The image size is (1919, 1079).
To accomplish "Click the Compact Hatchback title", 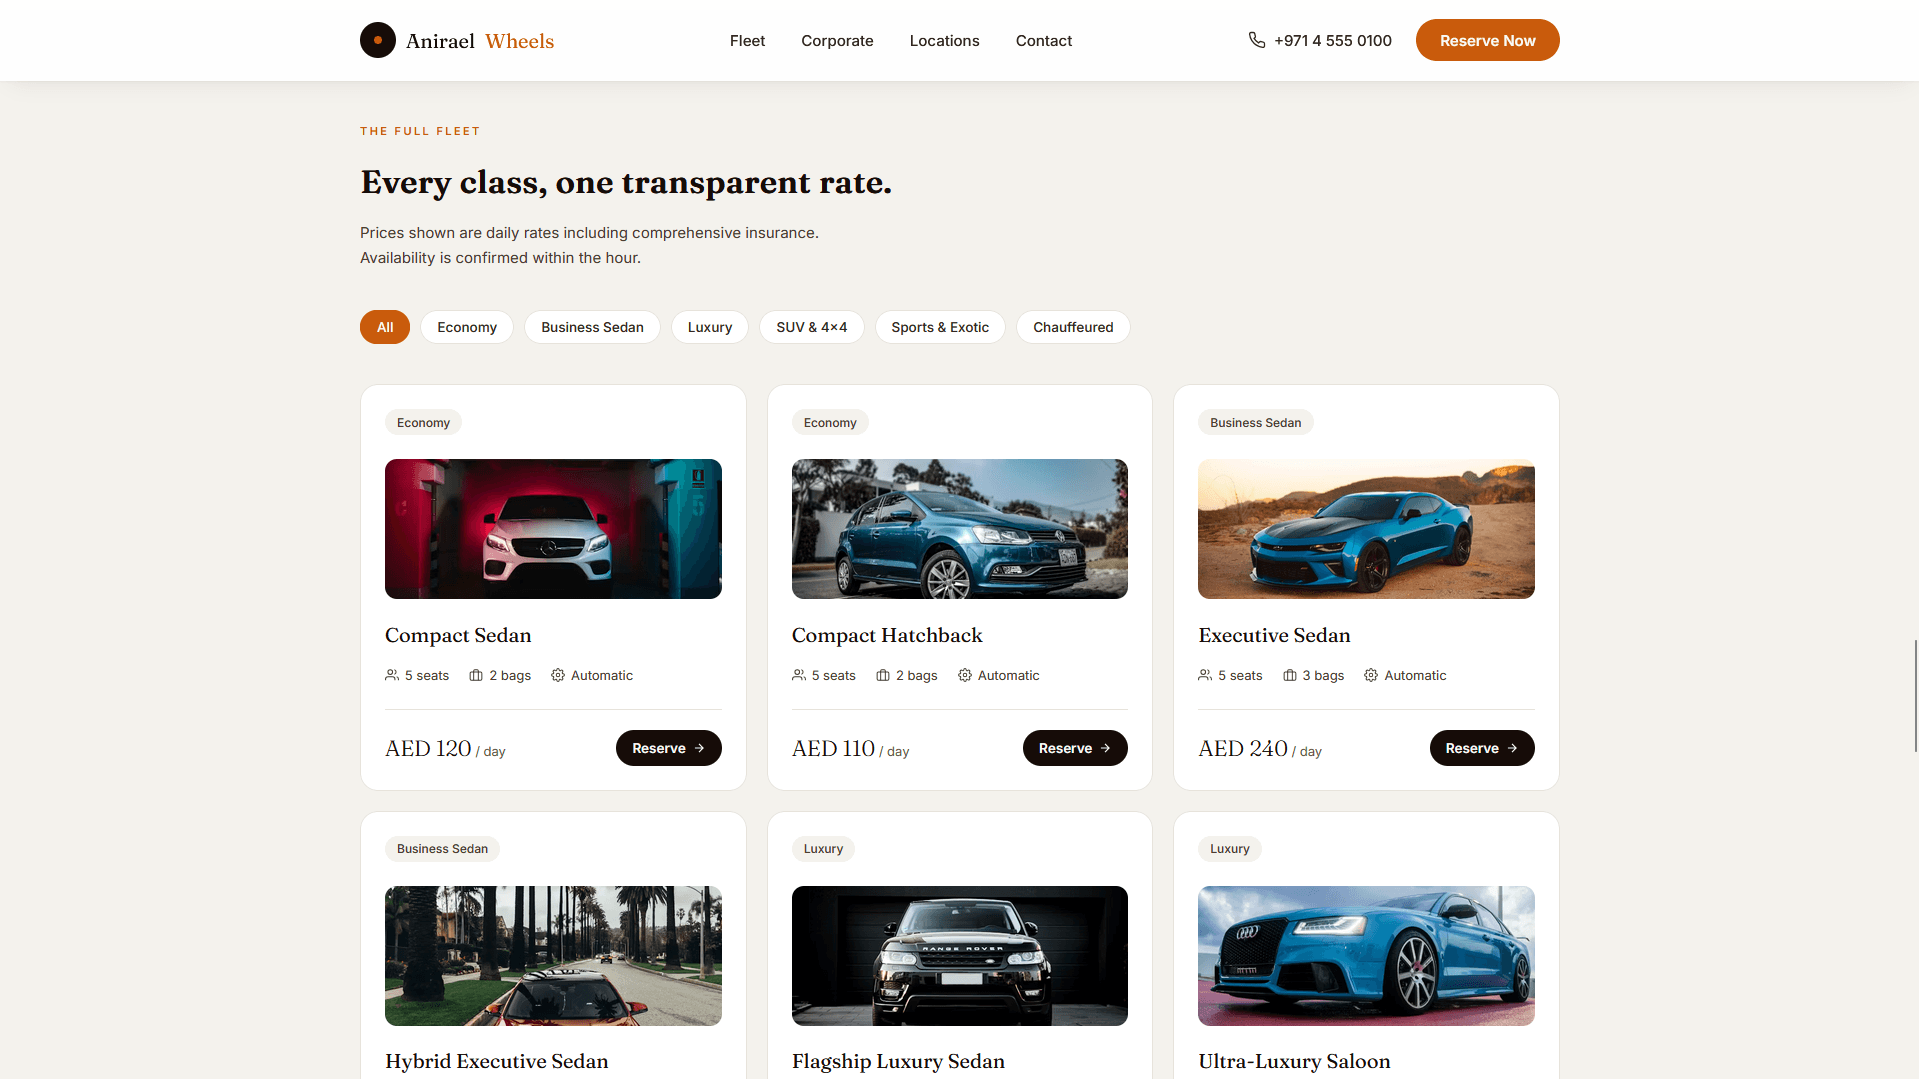I will pyautogui.click(x=887, y=635).
